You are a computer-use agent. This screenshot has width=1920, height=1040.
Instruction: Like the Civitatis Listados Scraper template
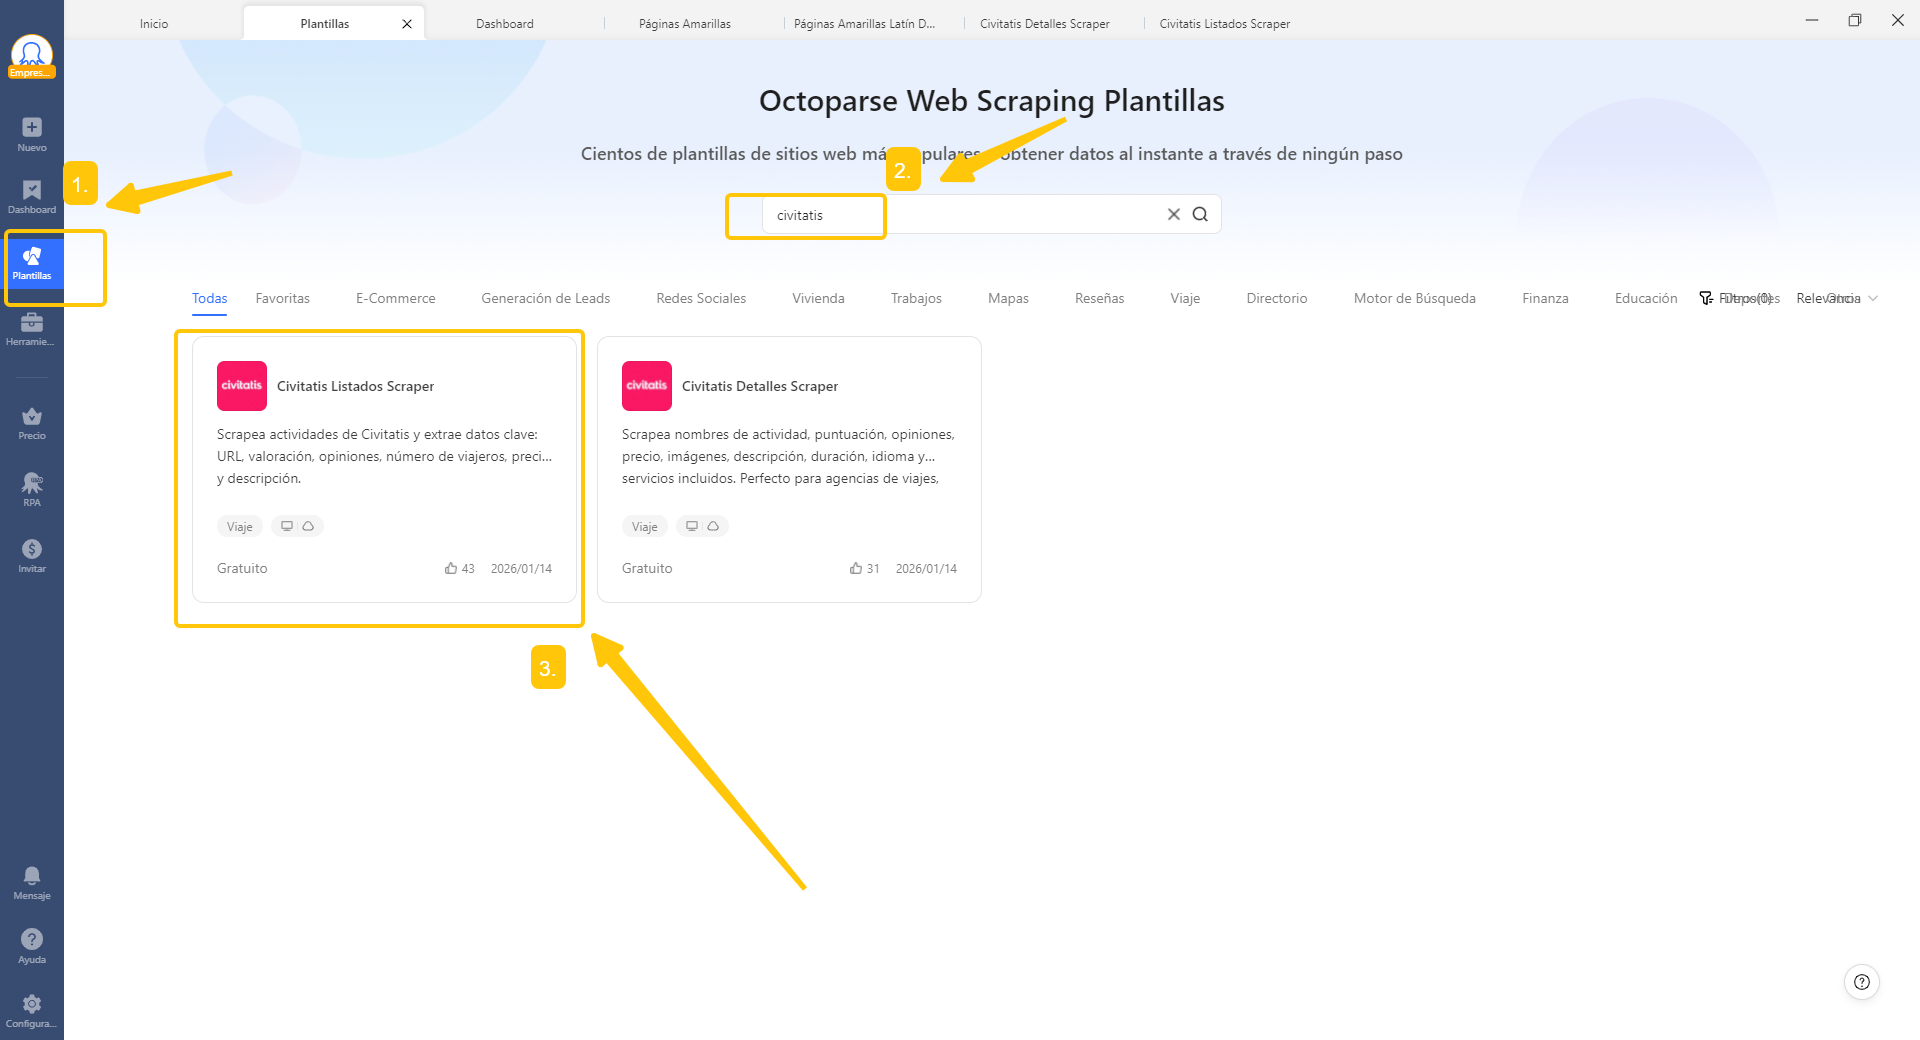[450, 568]
